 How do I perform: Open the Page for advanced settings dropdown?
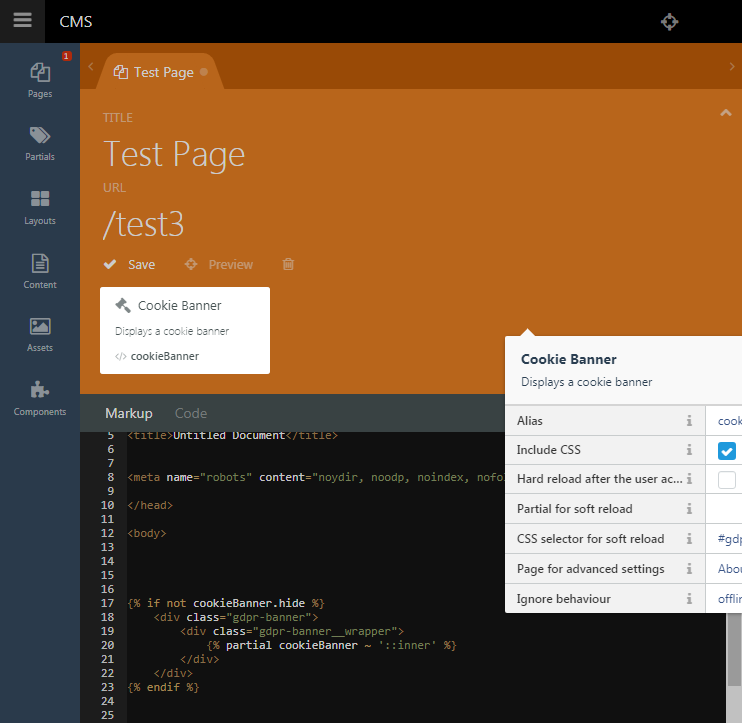click(724, 569)
